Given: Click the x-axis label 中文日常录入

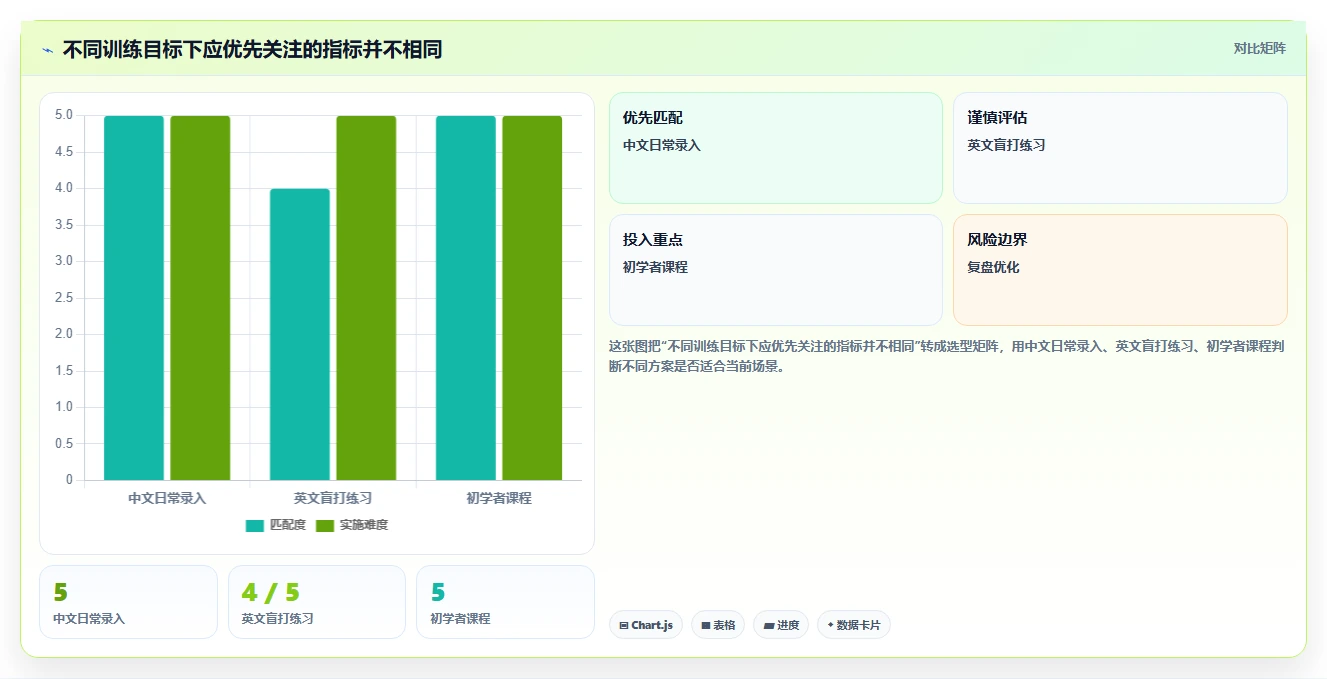Looking at the screenshot, I should (x=167, y=498).
